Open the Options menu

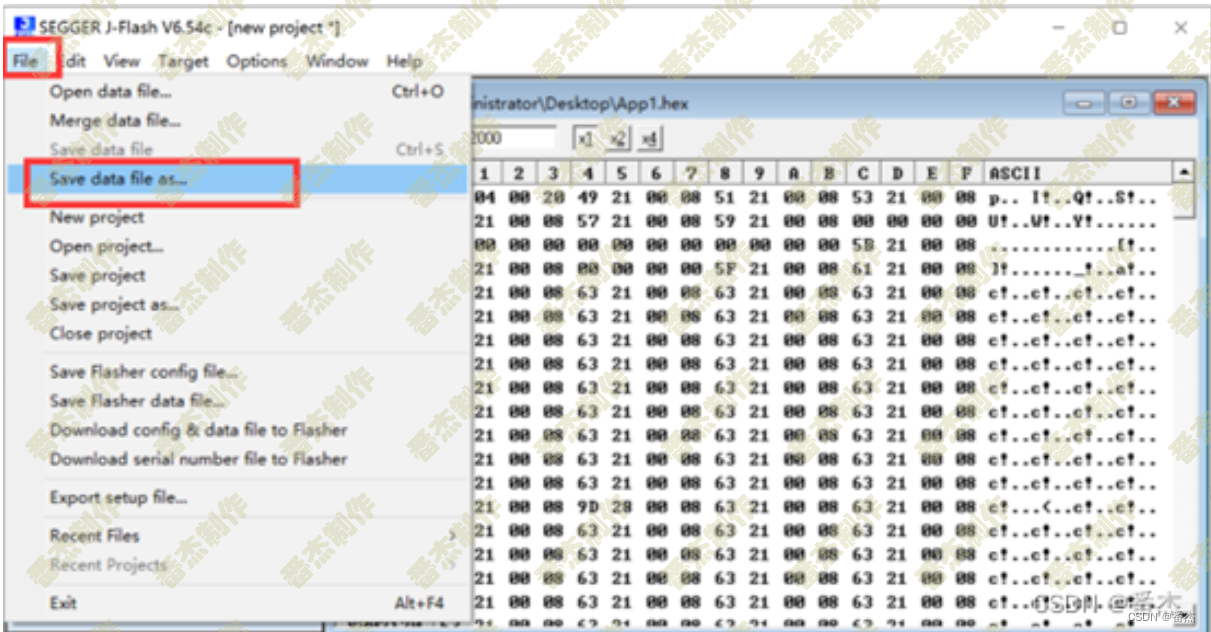tap(256, 61)
